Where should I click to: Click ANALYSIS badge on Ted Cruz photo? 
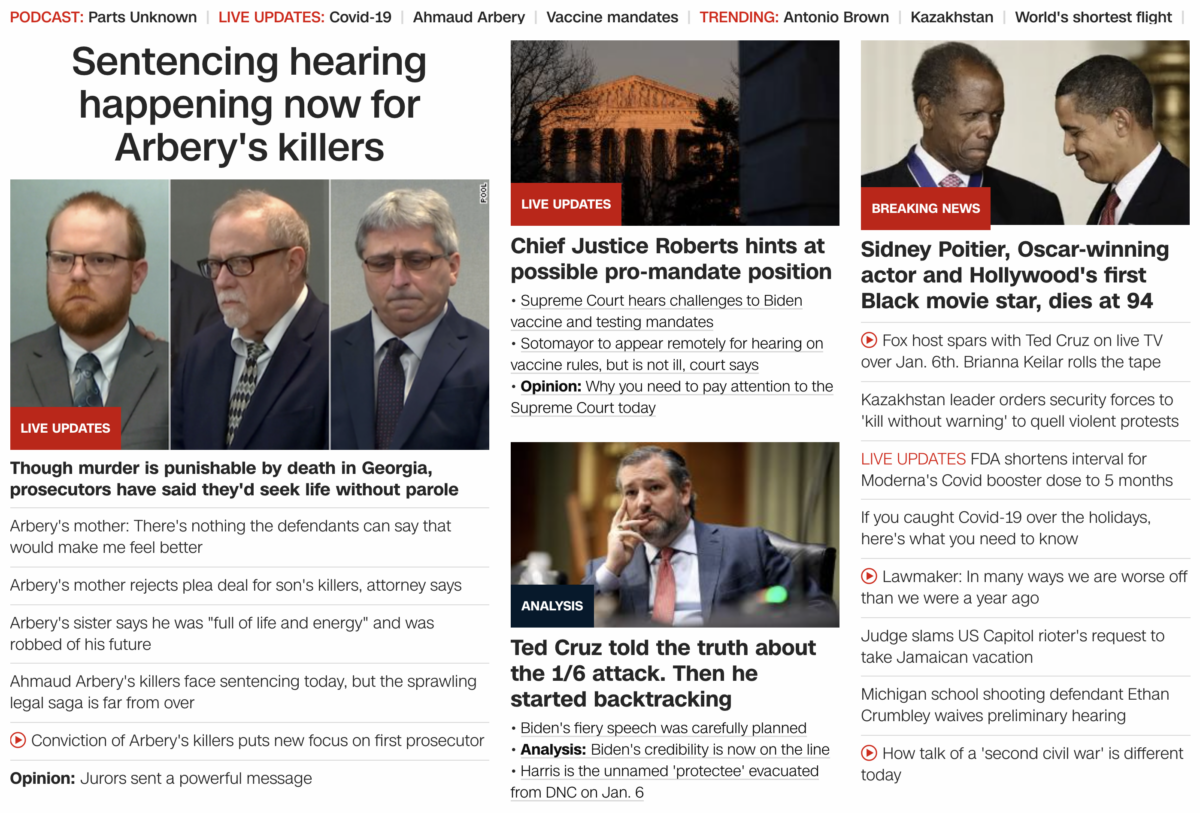point(552,606)
